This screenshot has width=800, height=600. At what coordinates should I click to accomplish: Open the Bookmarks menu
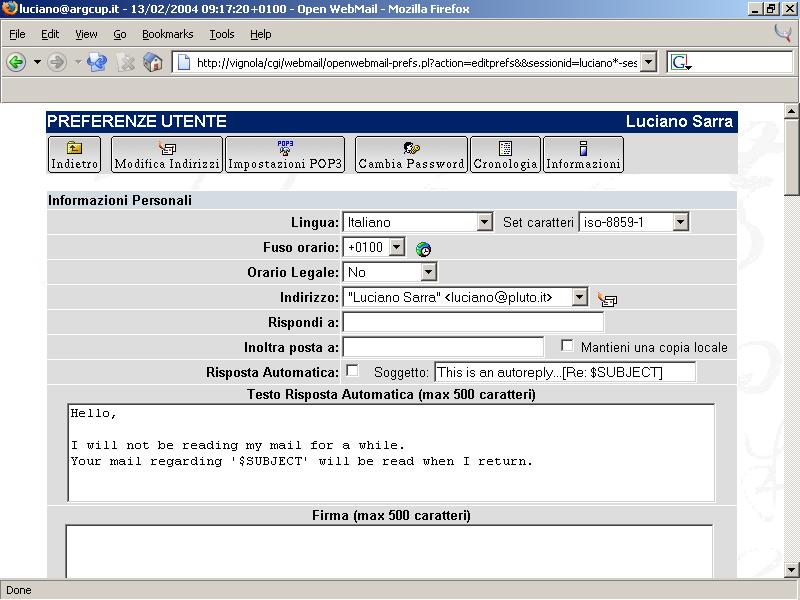point(167,34)
